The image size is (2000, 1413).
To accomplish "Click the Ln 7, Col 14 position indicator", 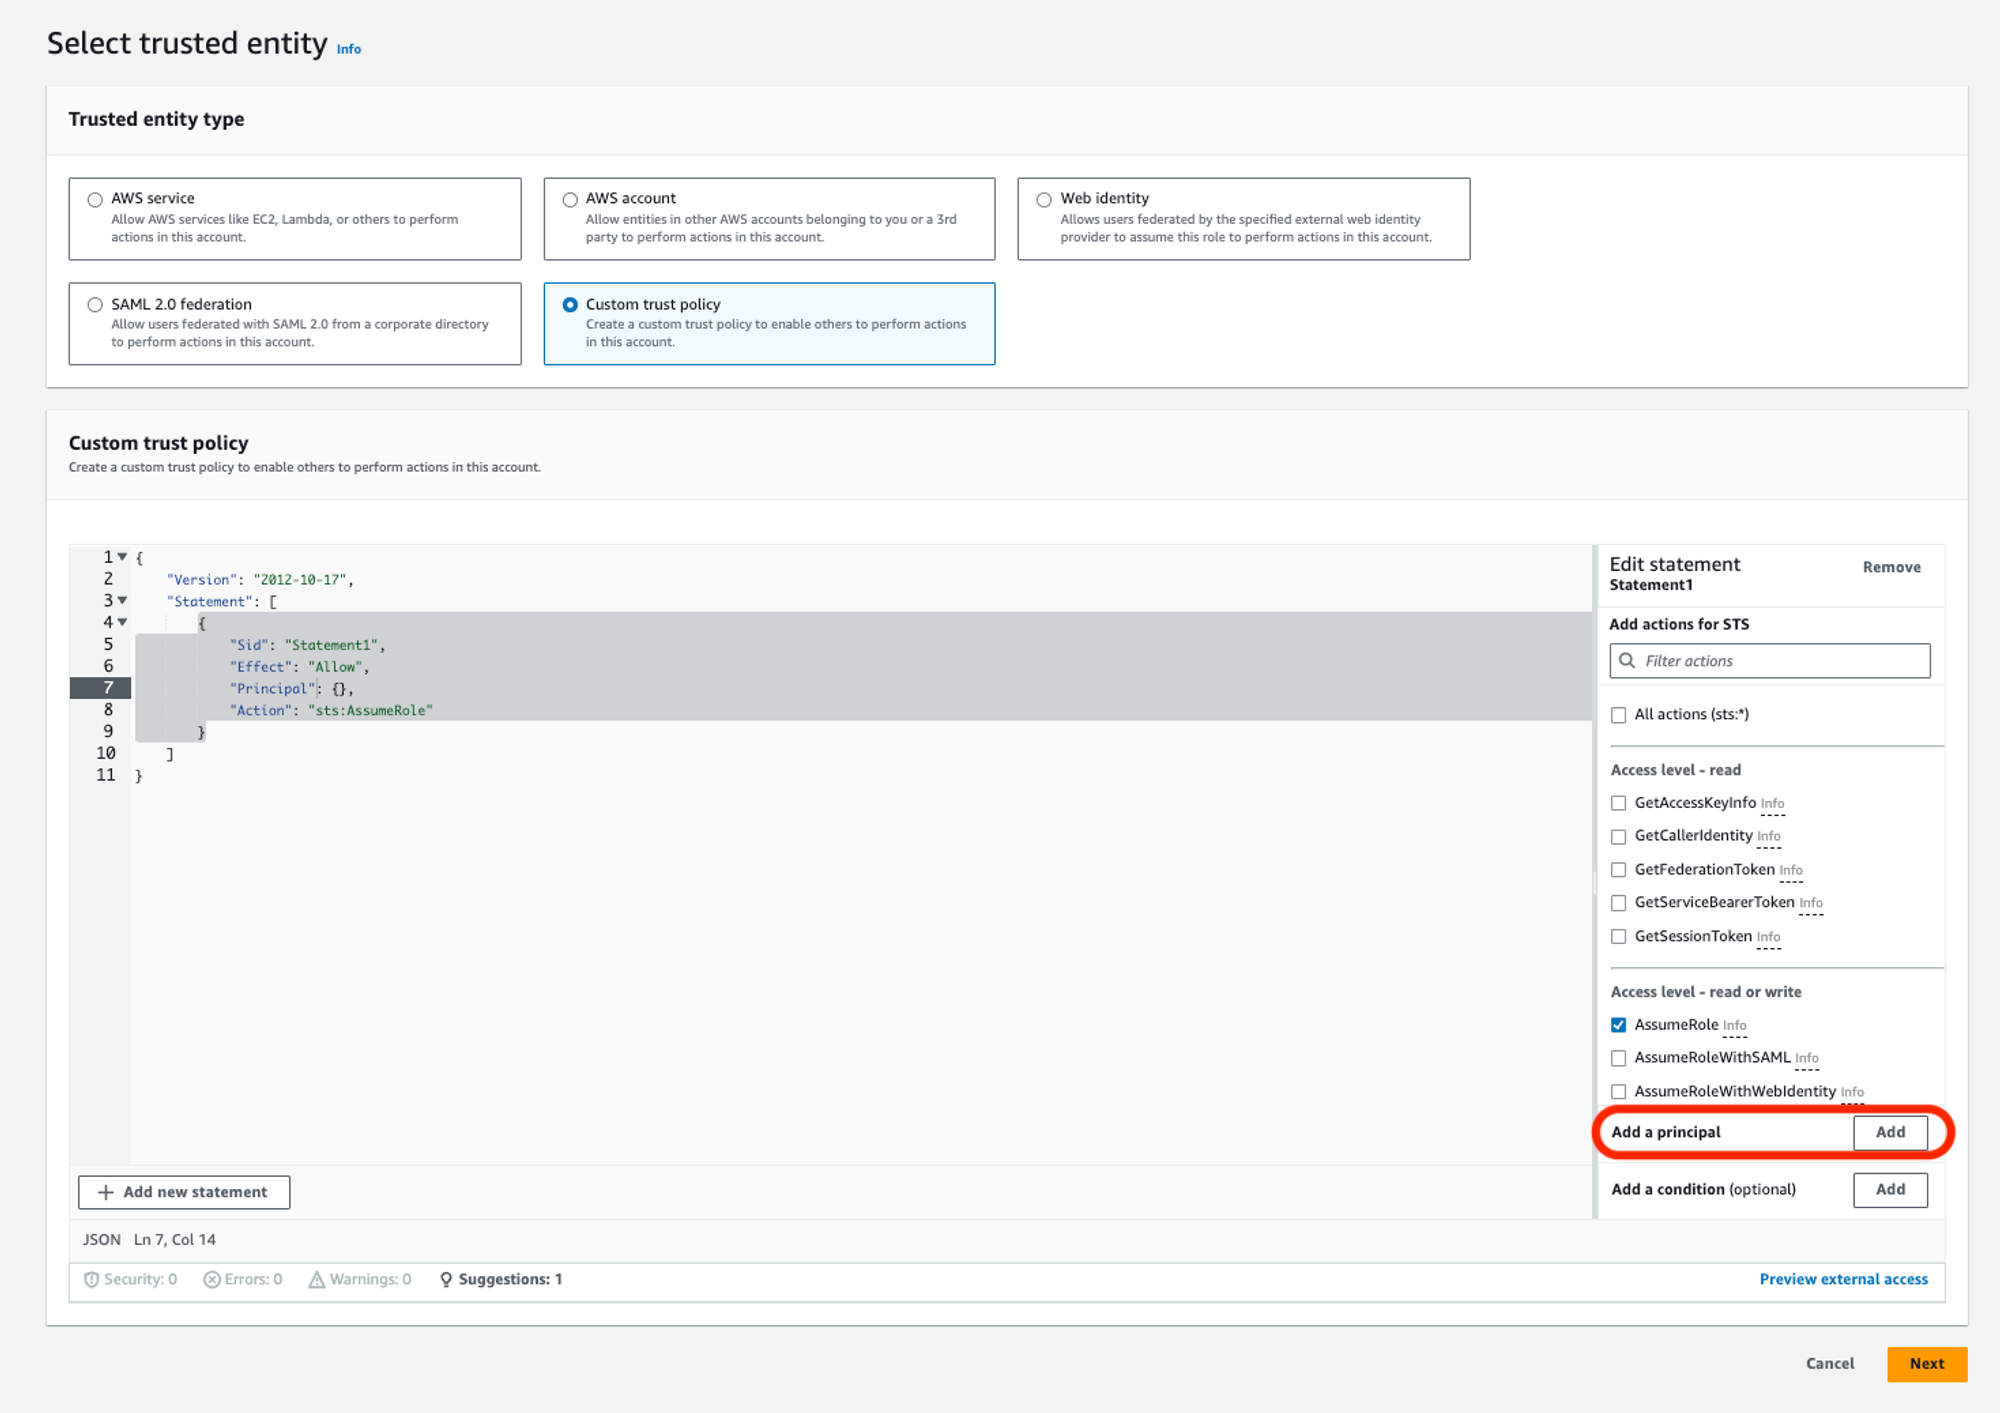I will click(175, 1240).
